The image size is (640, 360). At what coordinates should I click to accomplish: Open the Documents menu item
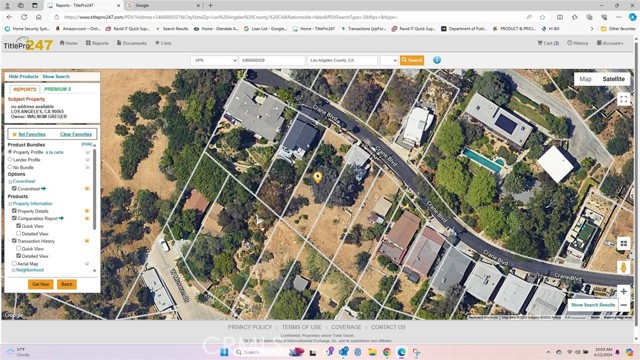131,43
